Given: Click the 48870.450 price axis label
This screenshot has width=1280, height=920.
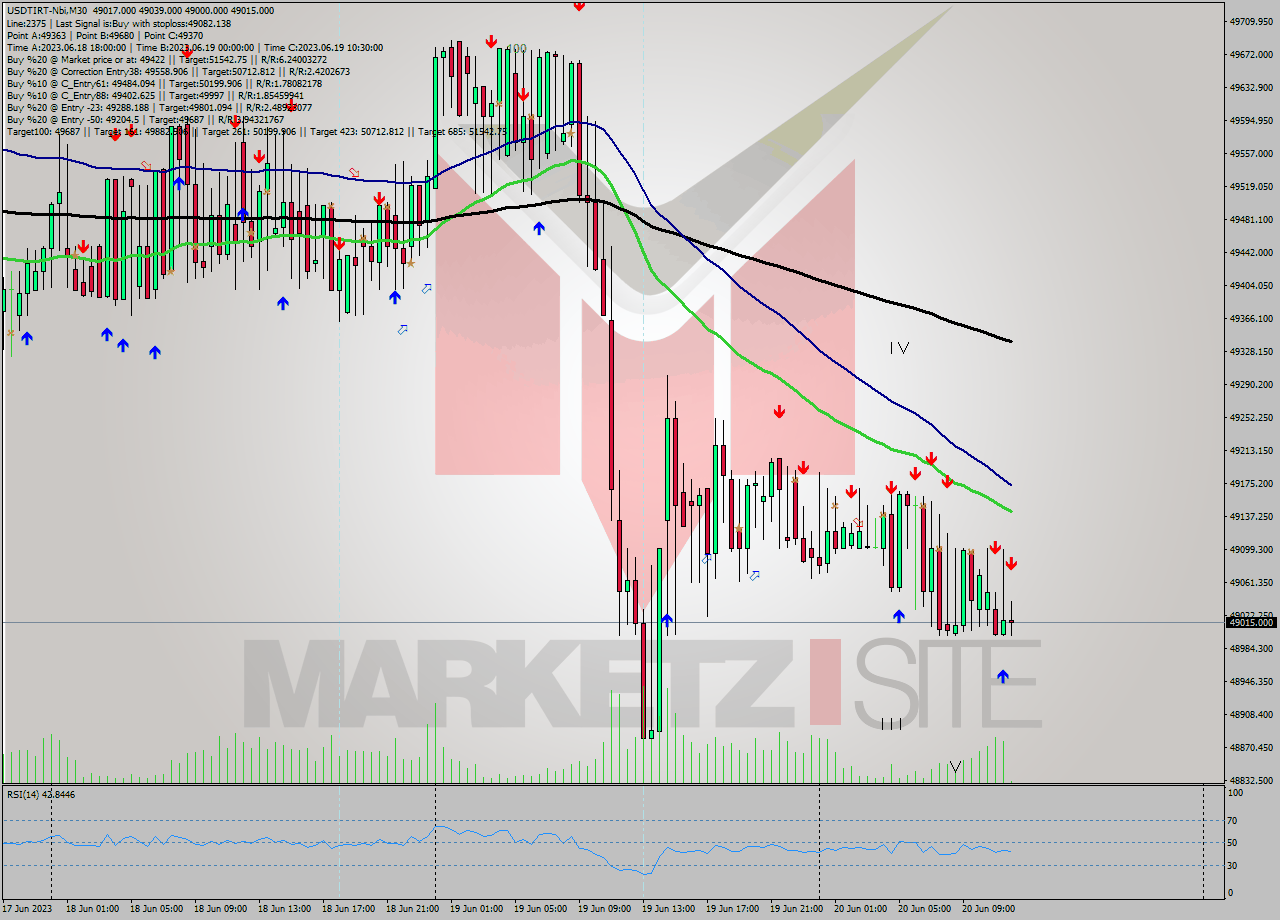Looking at the screenshot, I should pyautogui.click(x=1251, y=747).
